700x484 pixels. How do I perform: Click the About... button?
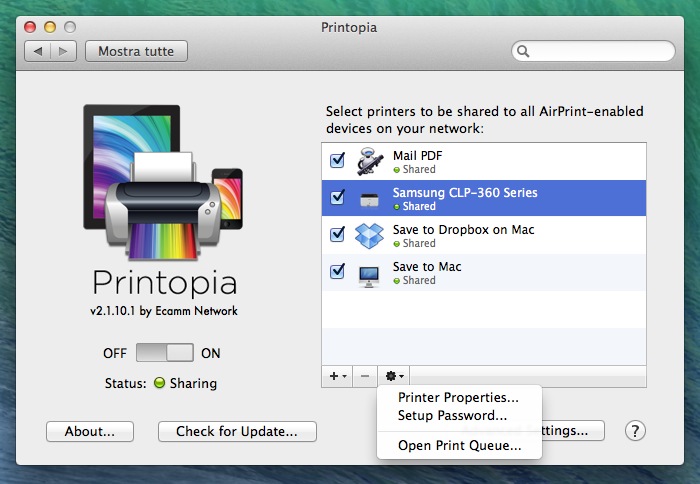(x=90, y=431)
